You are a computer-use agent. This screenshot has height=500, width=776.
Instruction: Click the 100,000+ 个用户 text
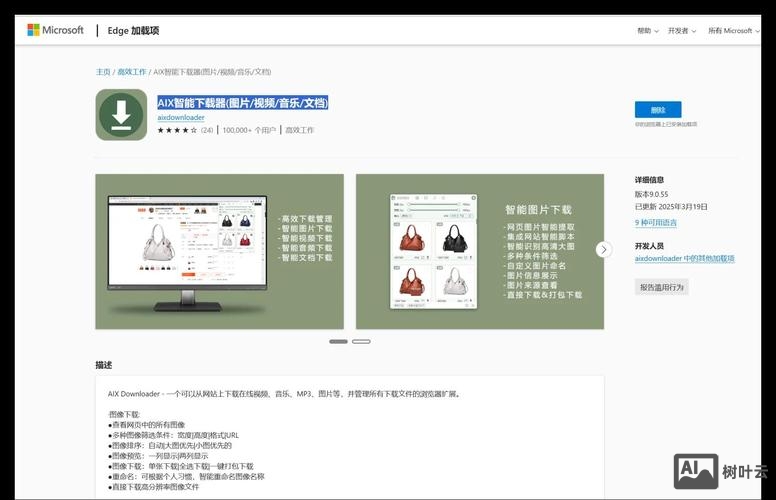tap(249, 130)
